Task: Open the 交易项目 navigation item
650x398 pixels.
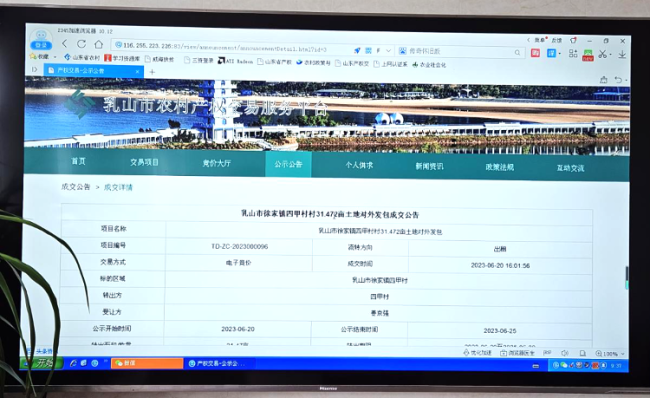Action: pos(144,162)
